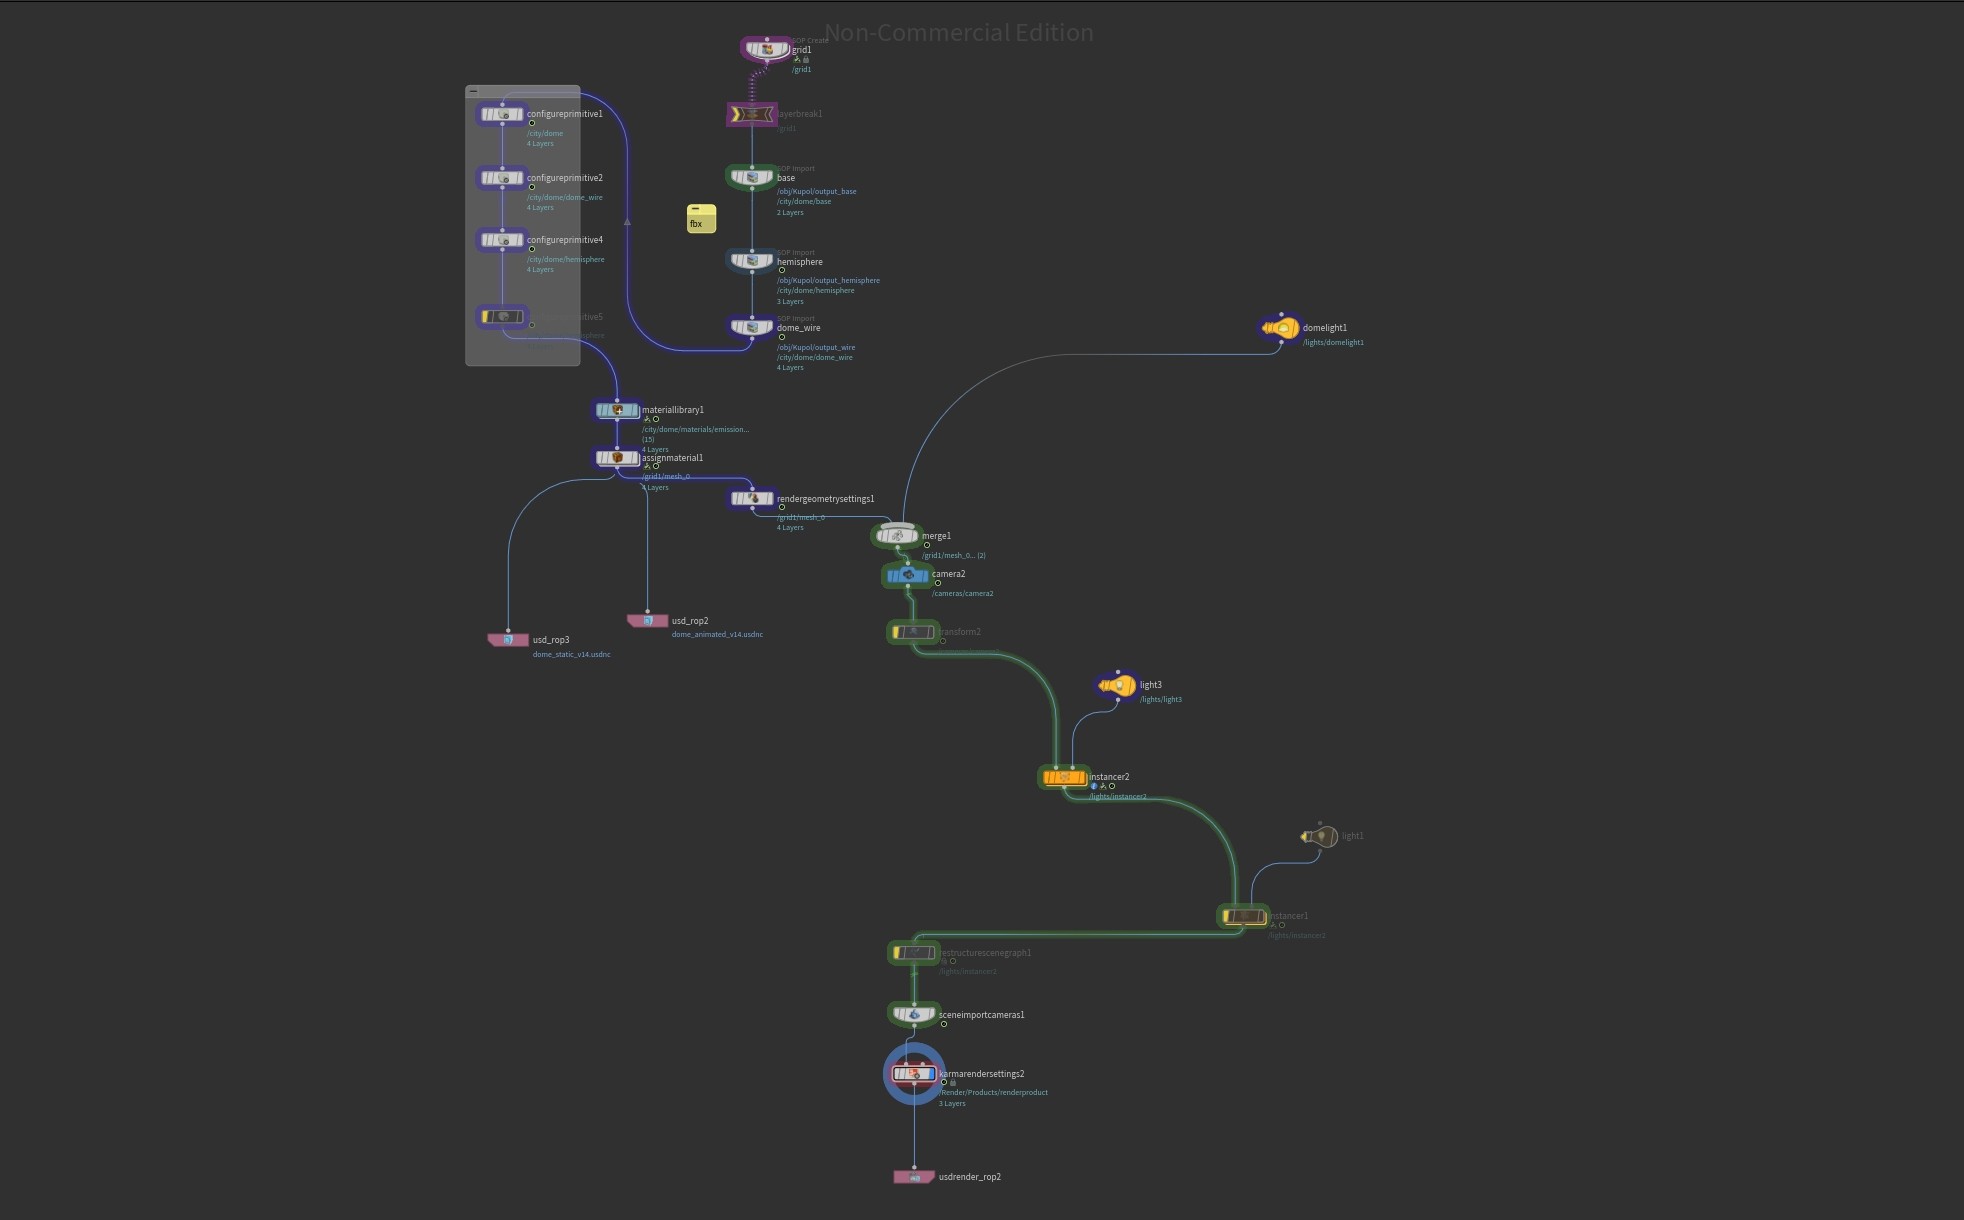Click the light3 node icon

pyautogui.click(x=1117, y=686)
